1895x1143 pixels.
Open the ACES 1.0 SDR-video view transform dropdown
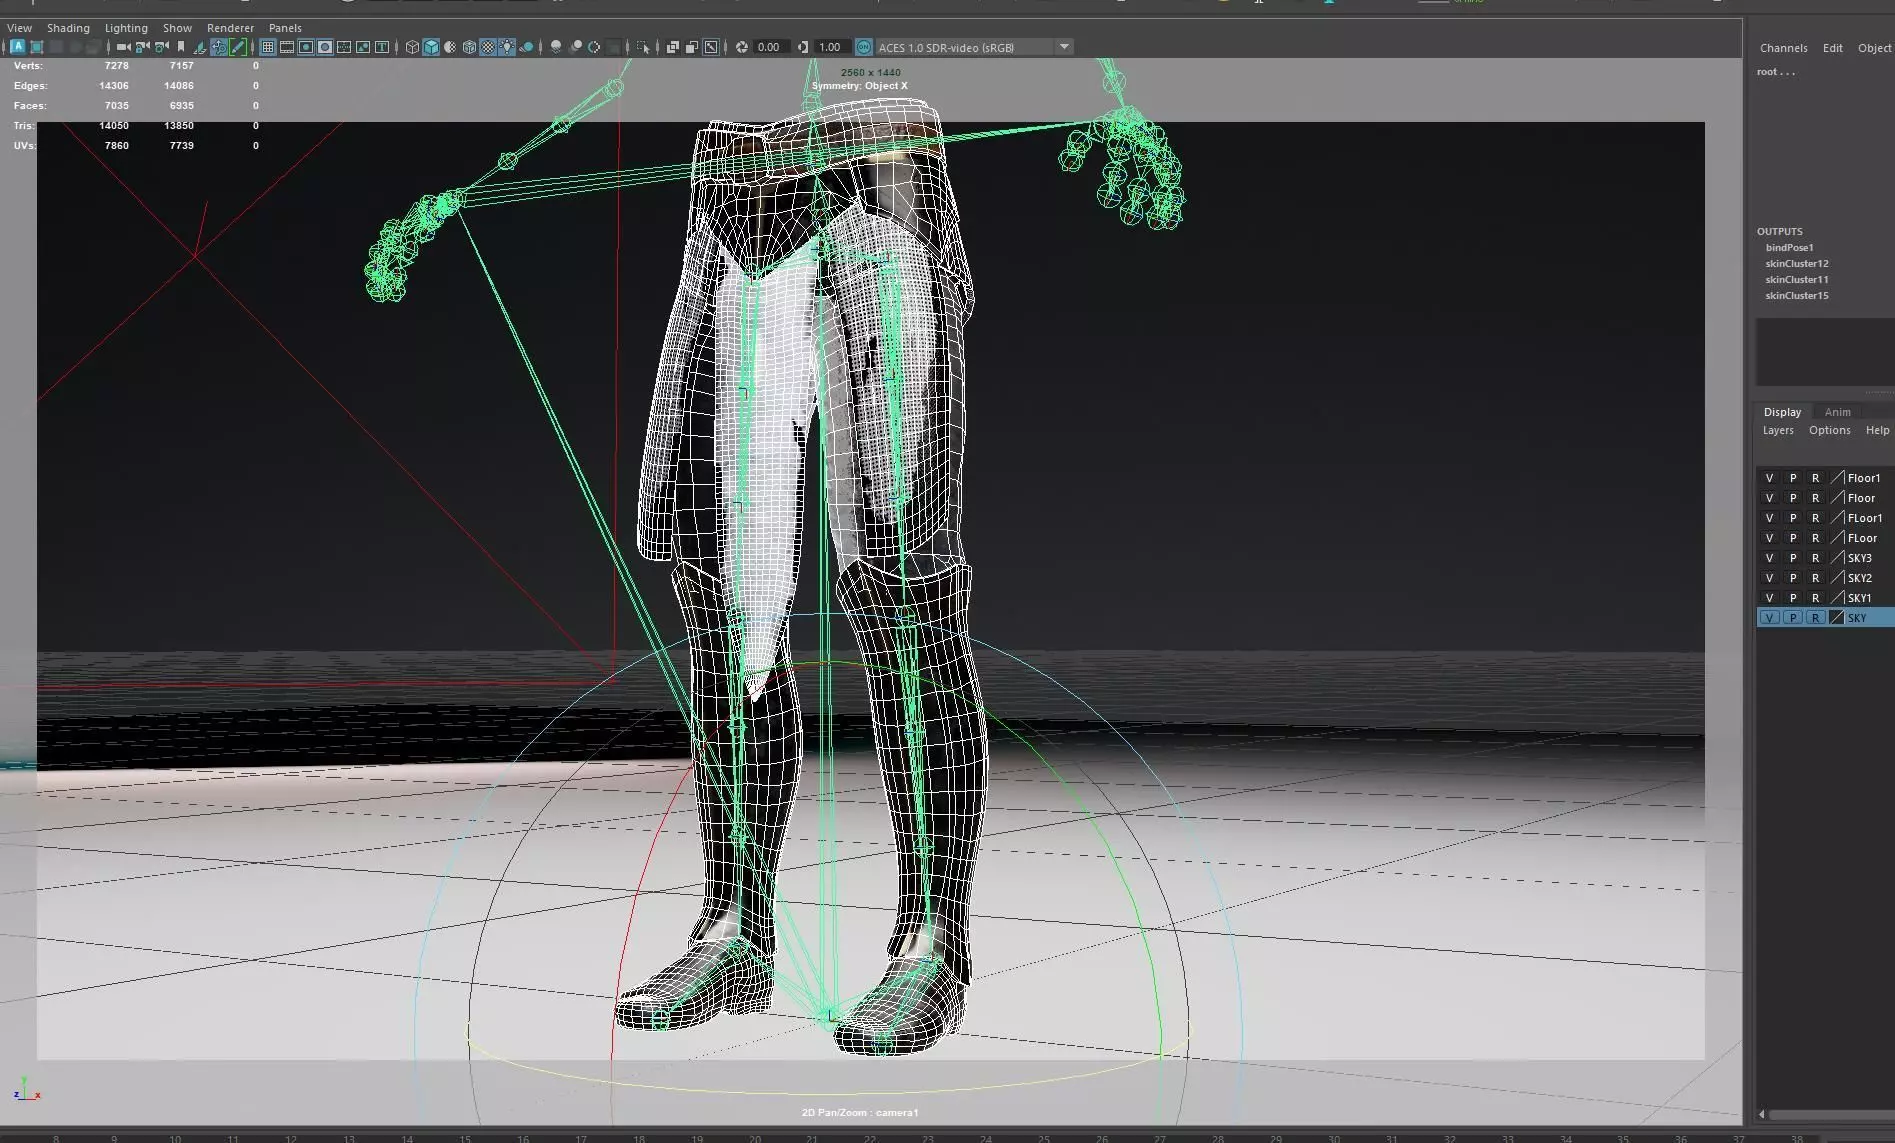975,47
